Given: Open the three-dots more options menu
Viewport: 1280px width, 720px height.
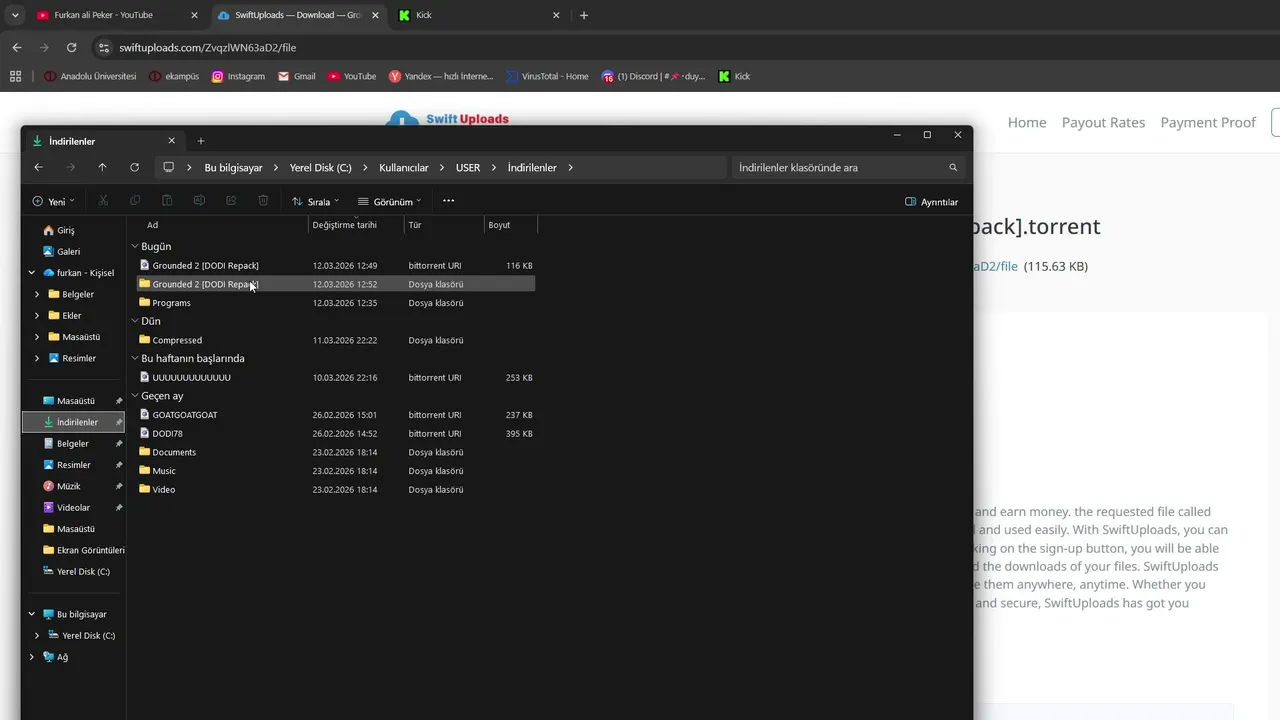Looking at the screenshot, I should point(448,201).
